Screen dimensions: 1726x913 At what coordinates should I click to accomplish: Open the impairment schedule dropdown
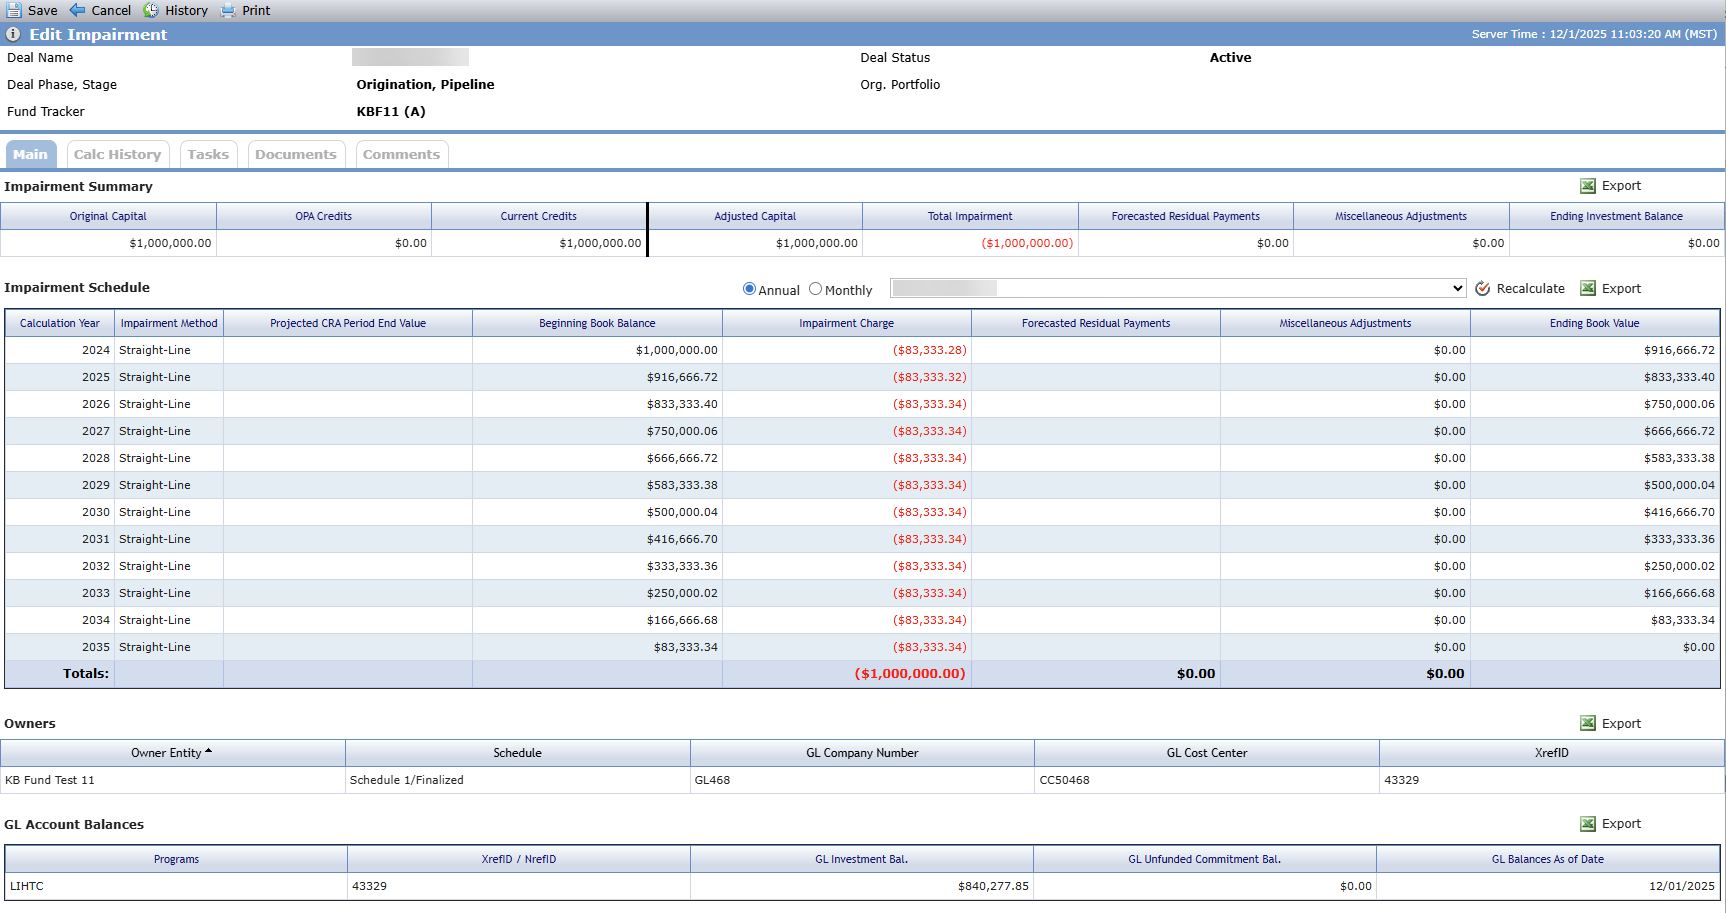1178,288
